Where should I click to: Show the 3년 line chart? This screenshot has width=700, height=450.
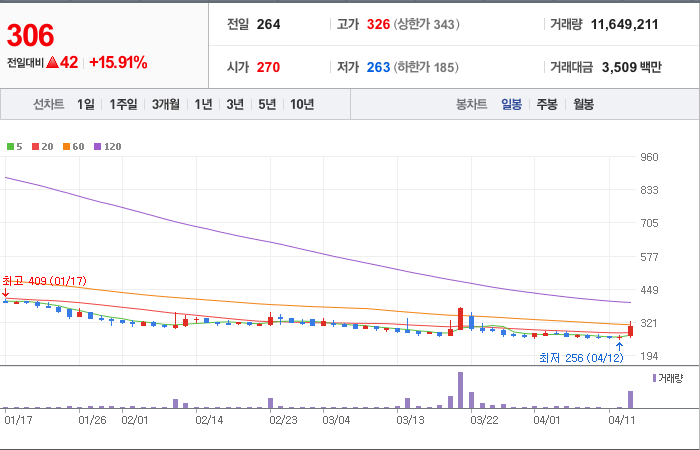click(235, 104)
